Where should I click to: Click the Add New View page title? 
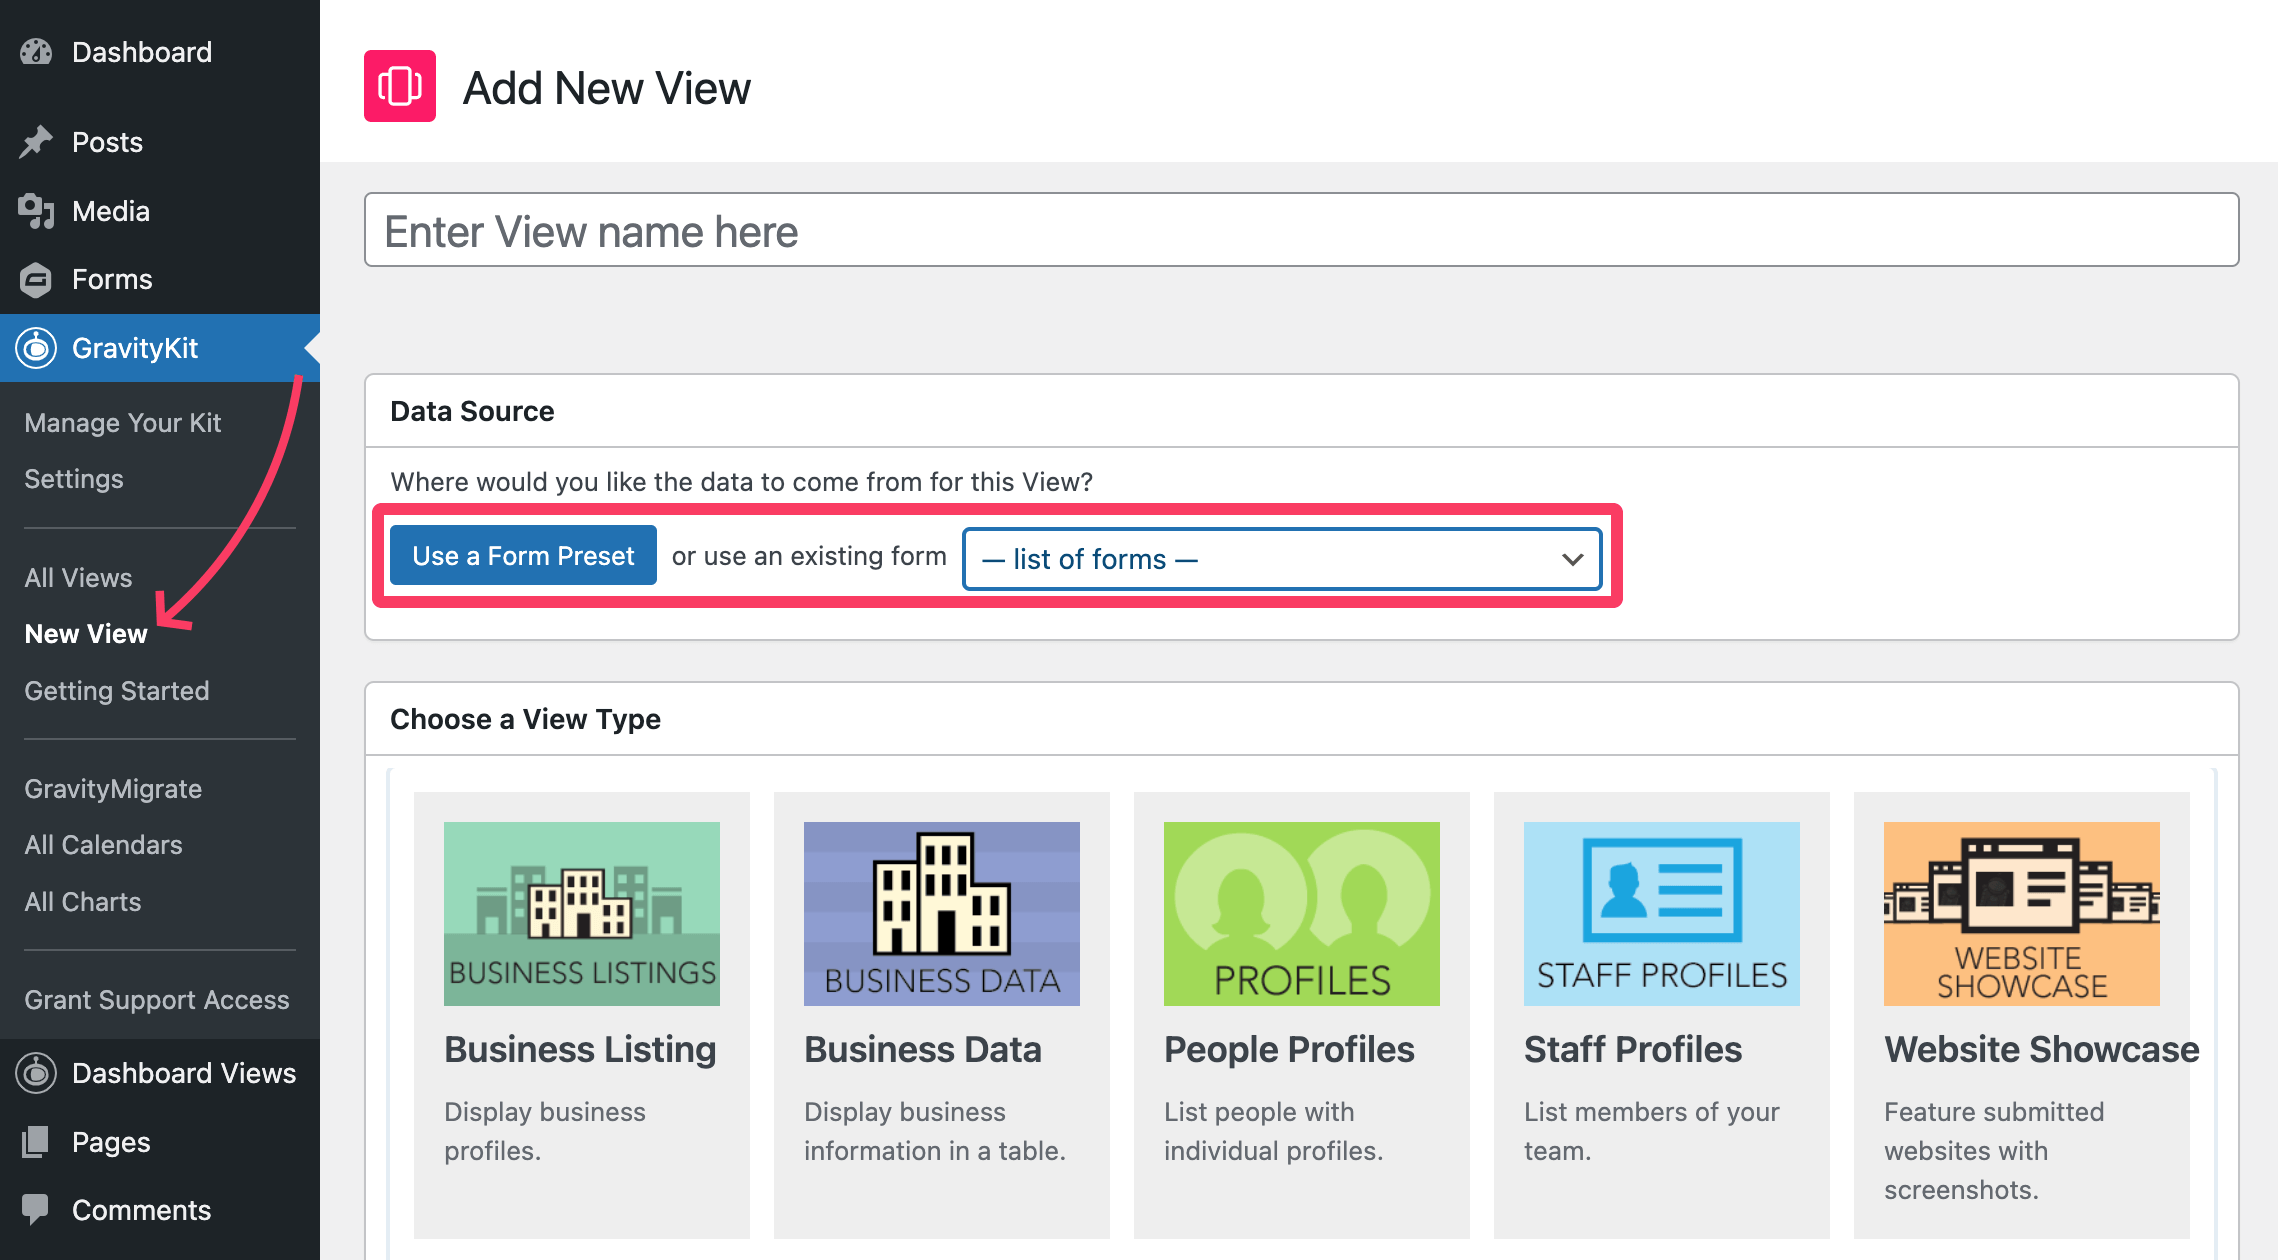(x=607, y=88)
